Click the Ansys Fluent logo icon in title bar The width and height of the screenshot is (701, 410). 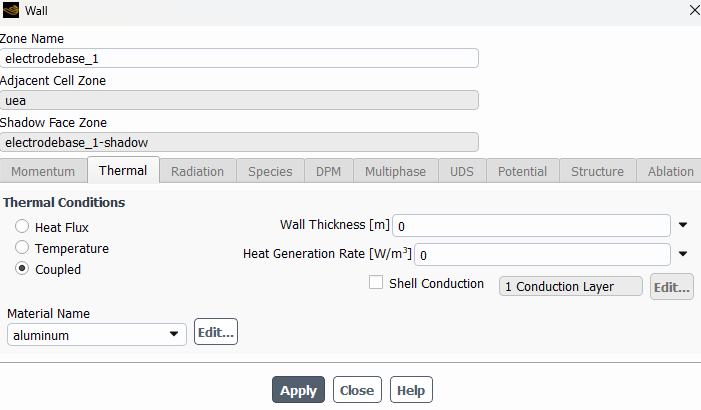[x=11, y=10]
